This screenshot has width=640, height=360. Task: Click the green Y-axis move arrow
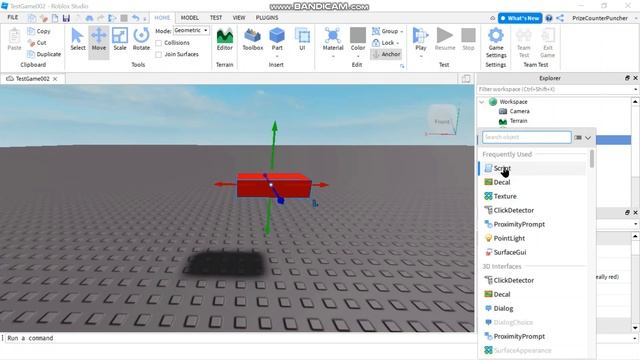[275, 127]
